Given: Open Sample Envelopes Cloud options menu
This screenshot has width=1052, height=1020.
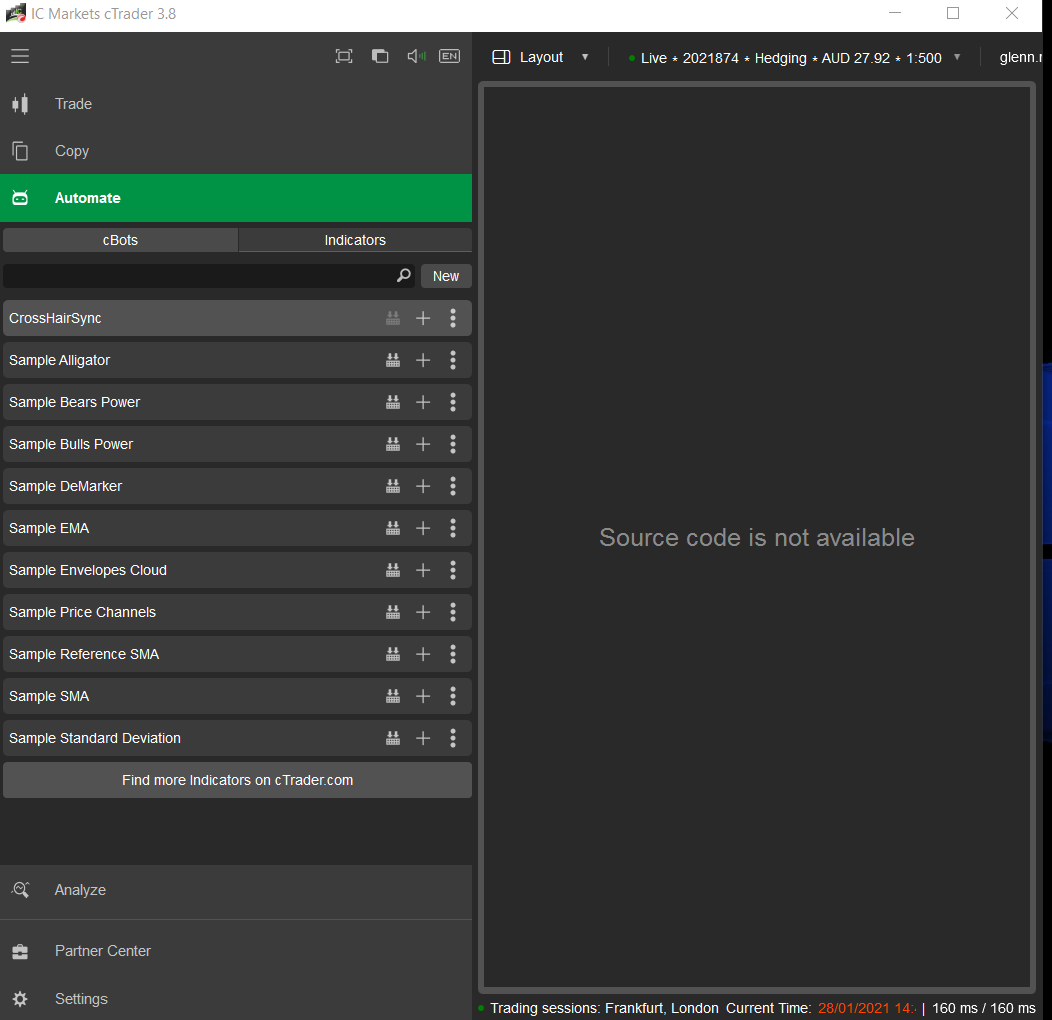Looking at the screenshot, I should pyautogui.click(x=453, y=570).
